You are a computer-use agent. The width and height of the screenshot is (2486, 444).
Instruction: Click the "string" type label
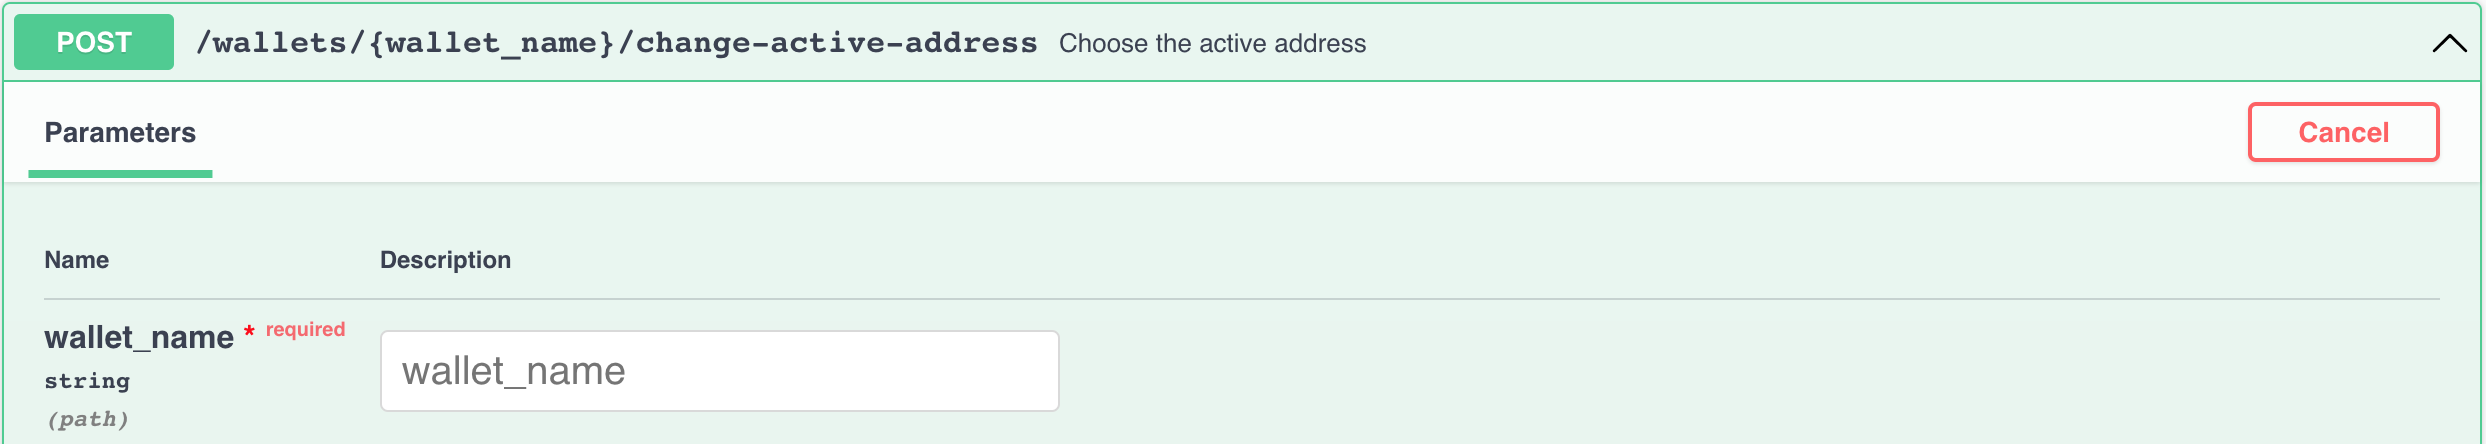point(87,381)
